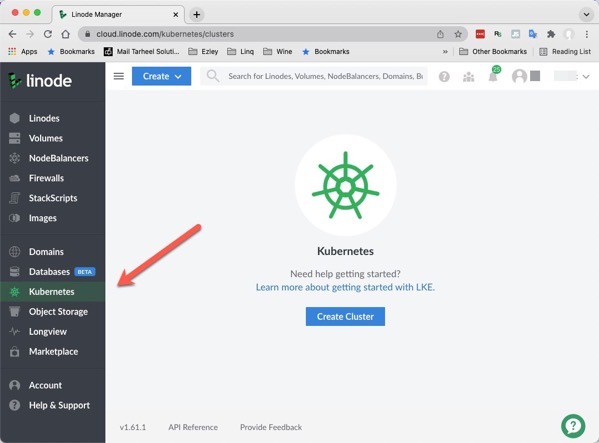
Task: Open Object Storage in the sidebar
Action: click(53, 312)
